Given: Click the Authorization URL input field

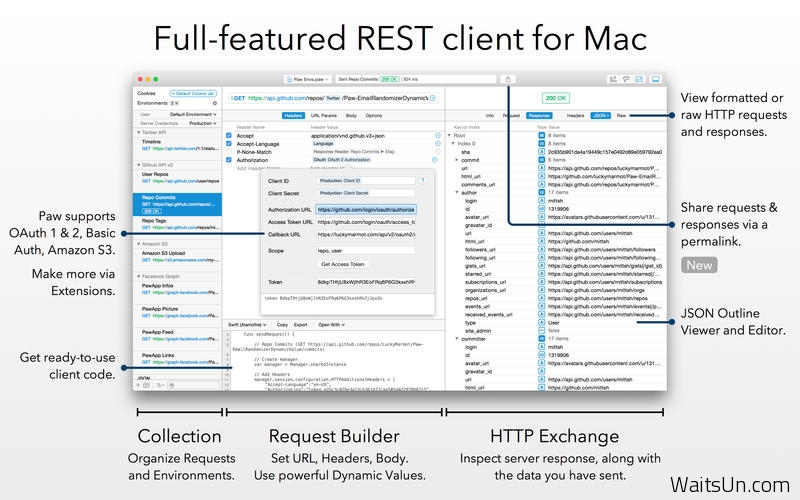Looking at the screenshot, I should point(366,210).
